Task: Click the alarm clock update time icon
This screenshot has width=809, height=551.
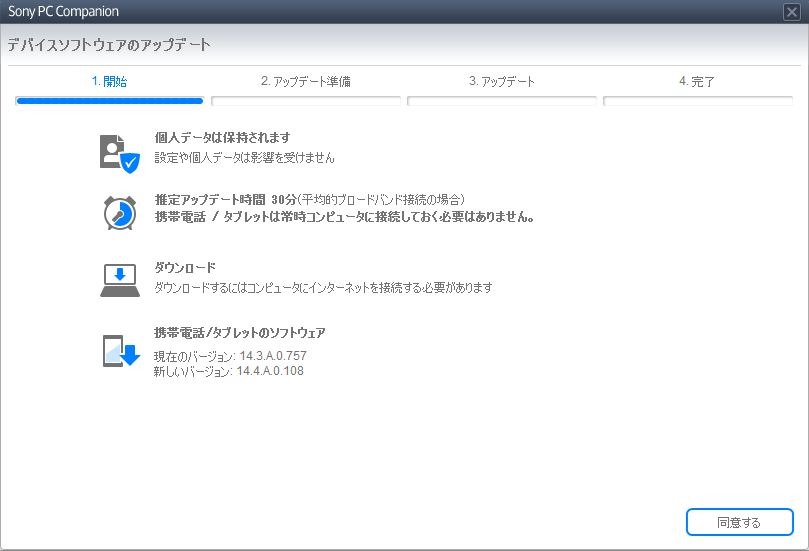Action: click(120, 213)
